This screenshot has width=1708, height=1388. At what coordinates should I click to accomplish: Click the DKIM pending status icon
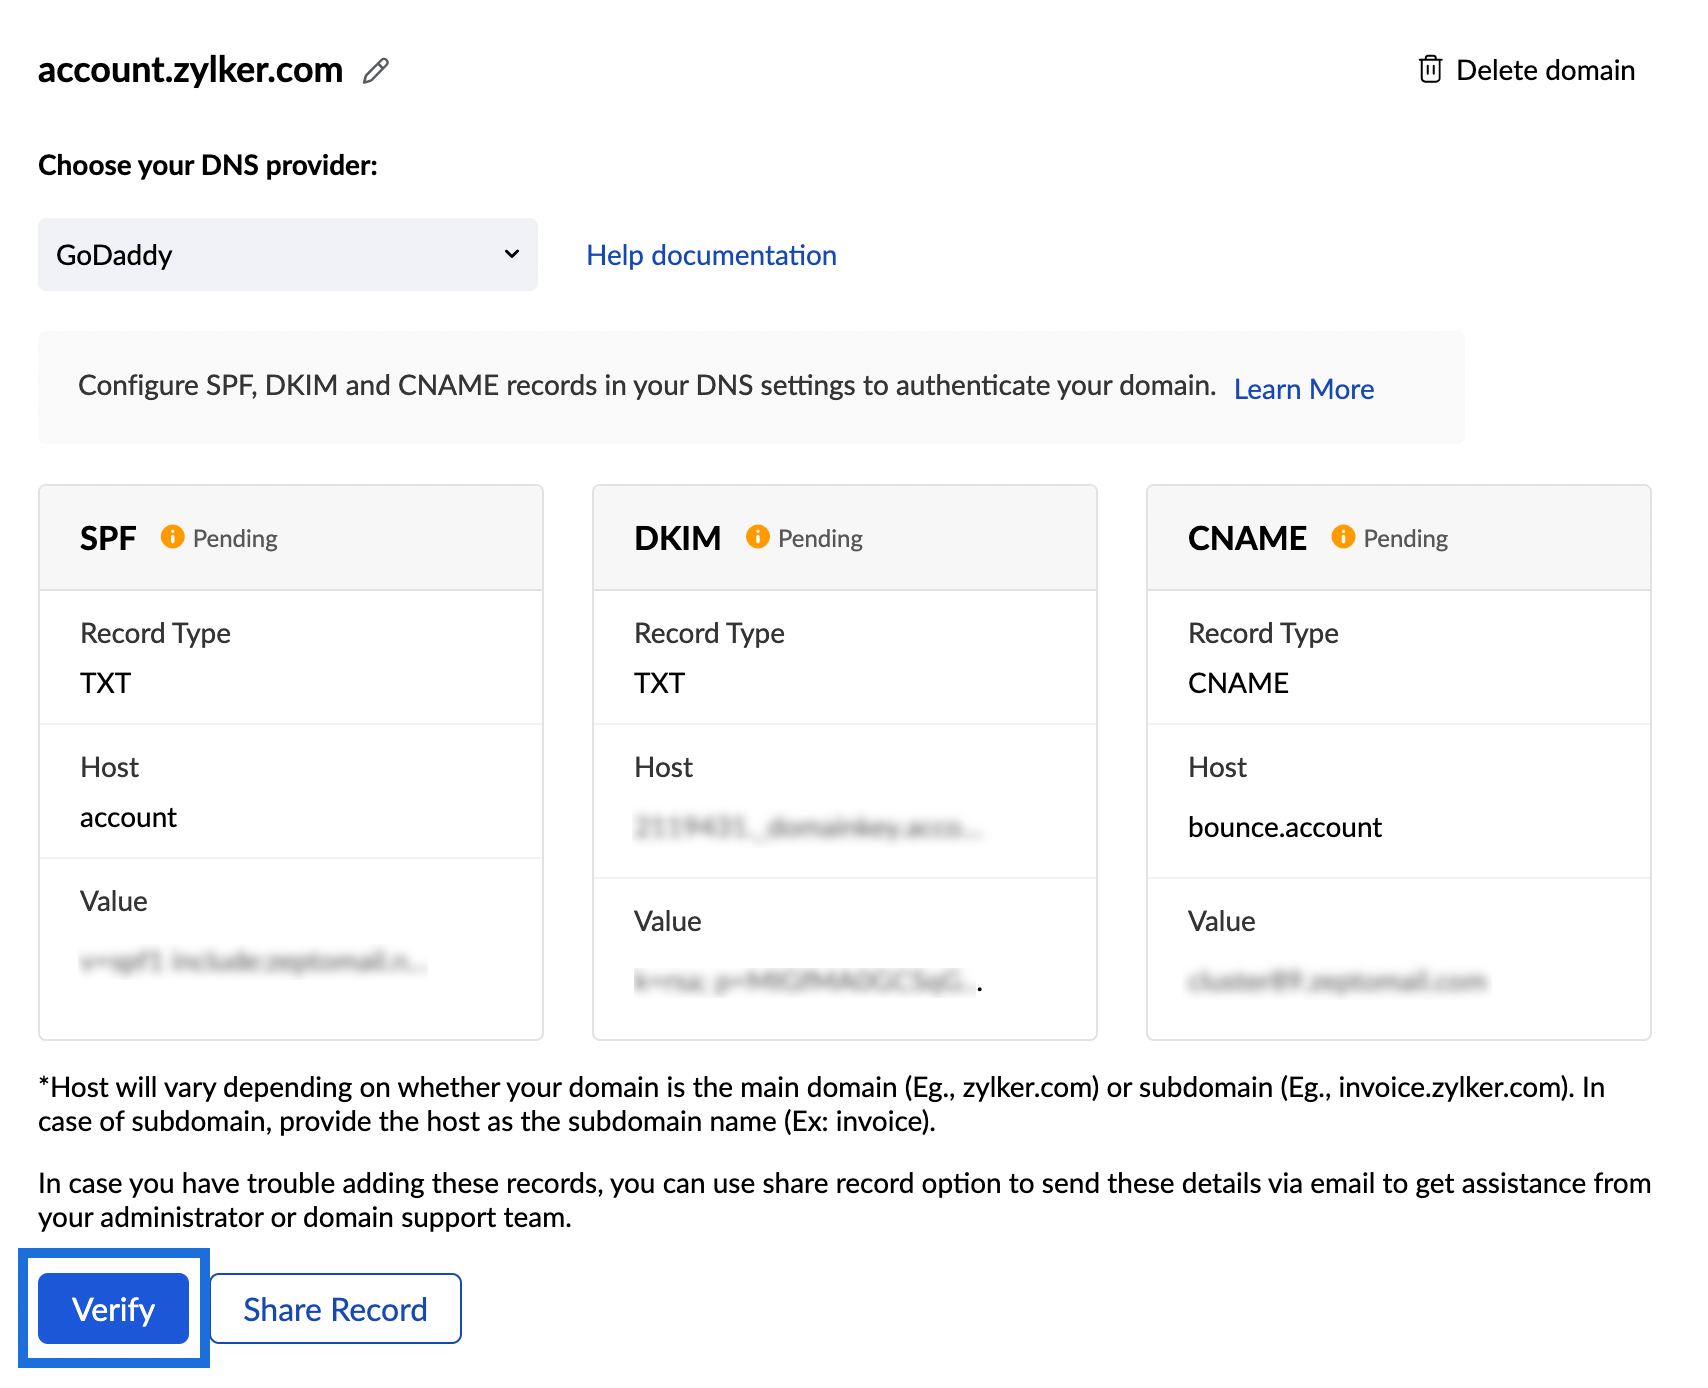click(x=757, y=537)
